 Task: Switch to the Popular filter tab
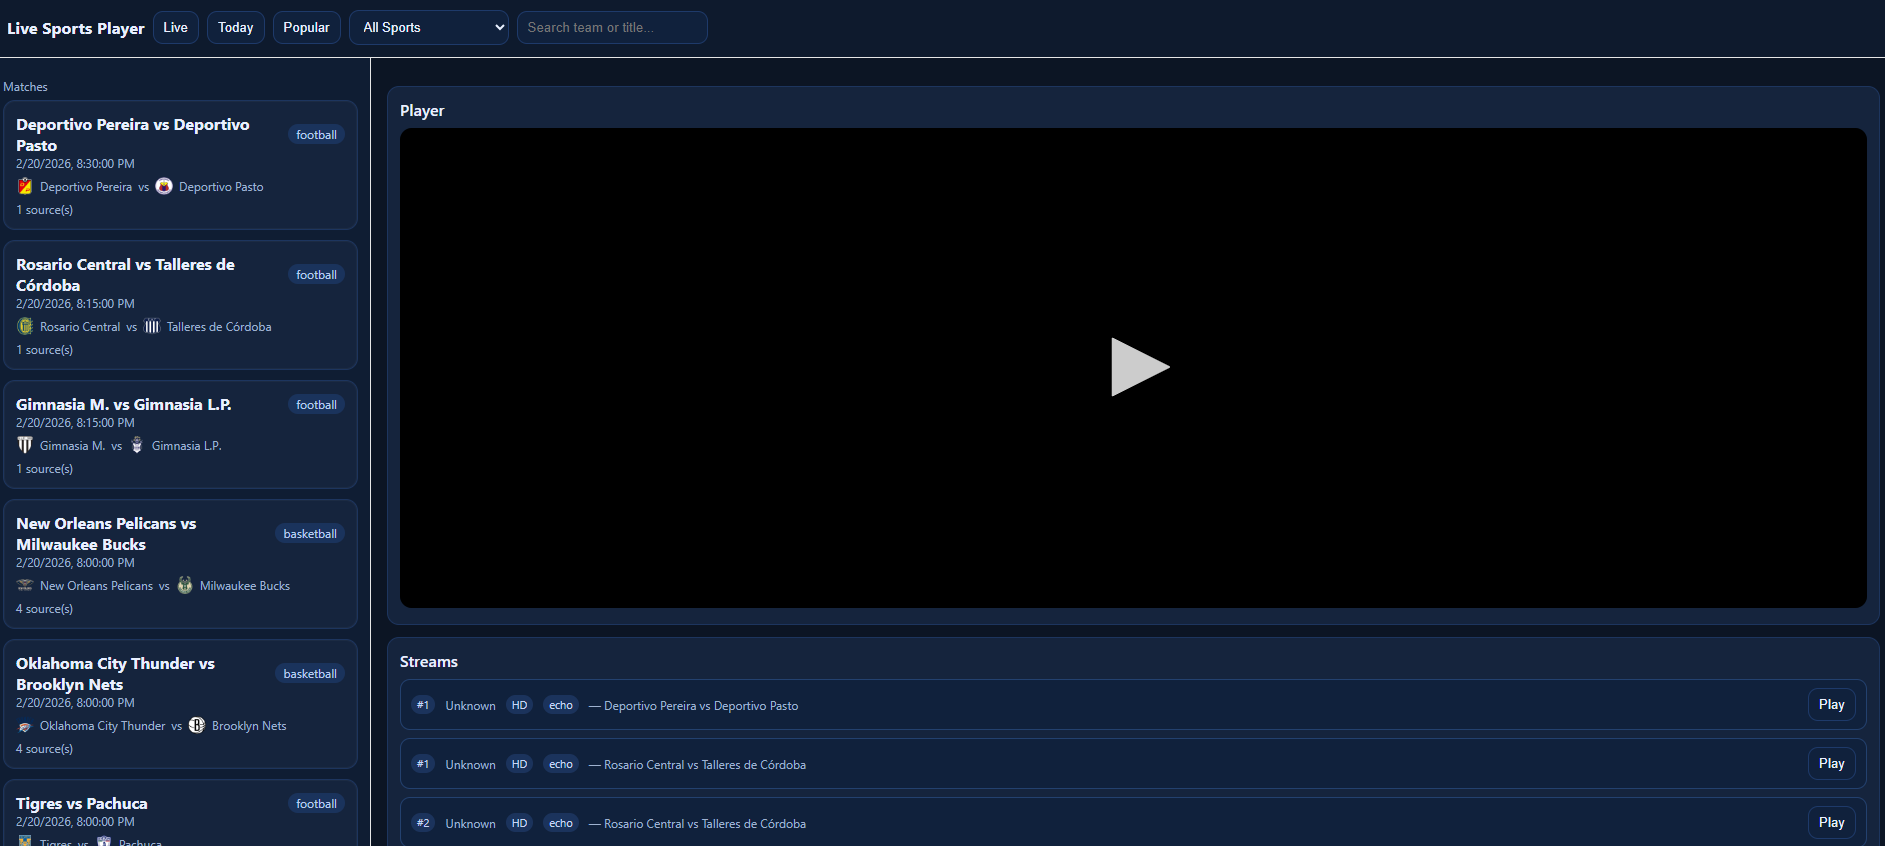click(x=306, y=27)
